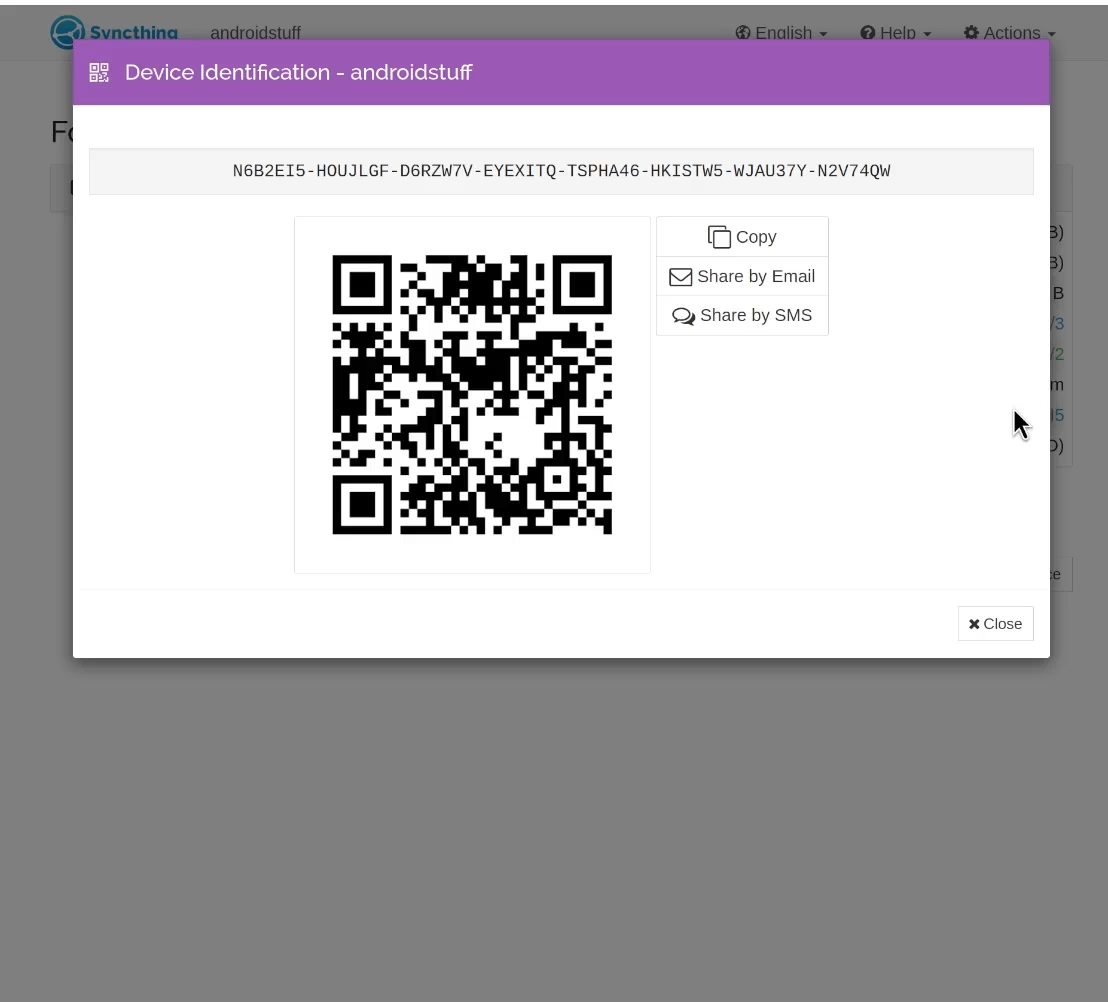Image resolution: width=1108 pixels, height=1002 pixels.
Task: Share device ID by SMS
Action: pos(742,315)
